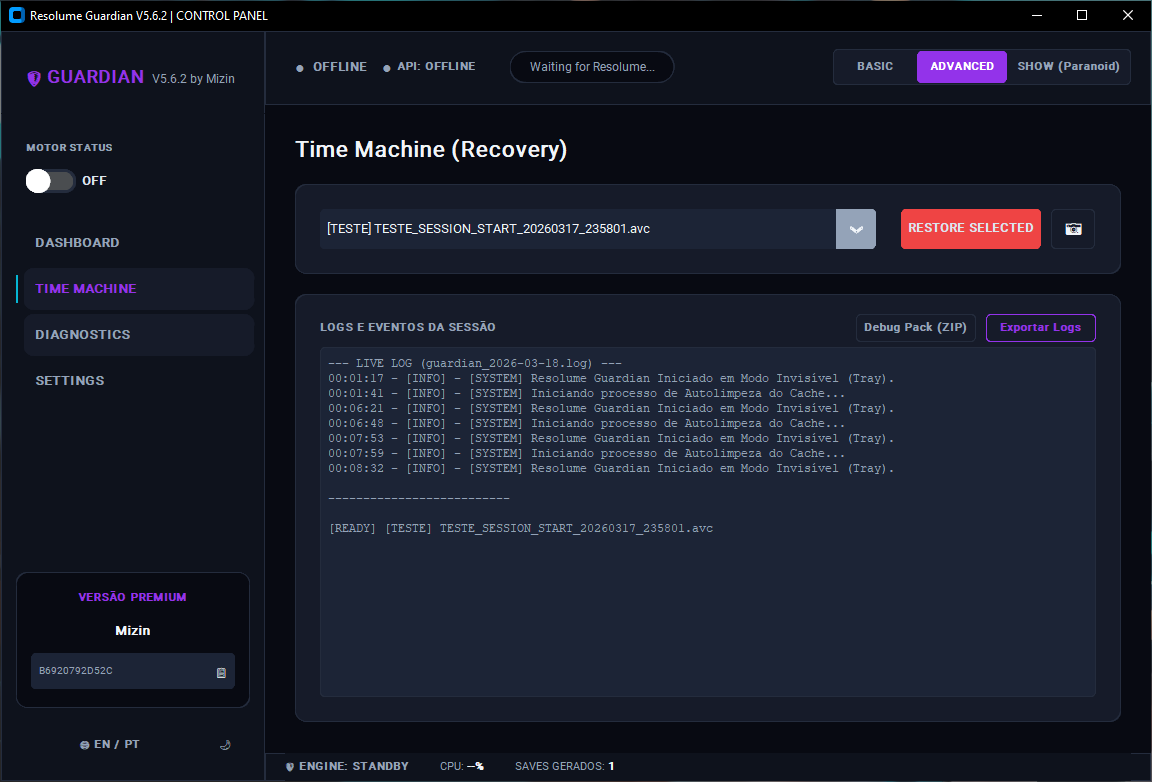Click the Guardian shield logo icon
Viewport: 1152px width, 782px height.
[34, 79]
